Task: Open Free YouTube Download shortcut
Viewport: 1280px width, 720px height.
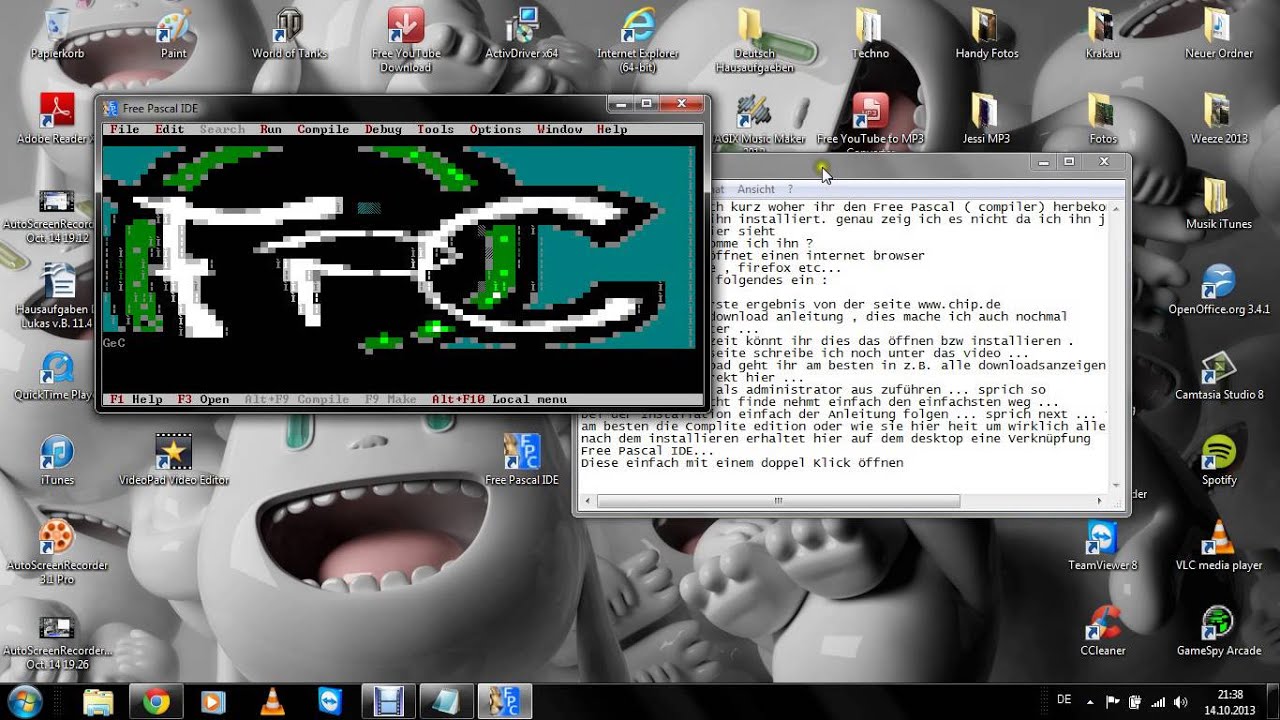Action: pyautogui.click(x=406, y=40)
